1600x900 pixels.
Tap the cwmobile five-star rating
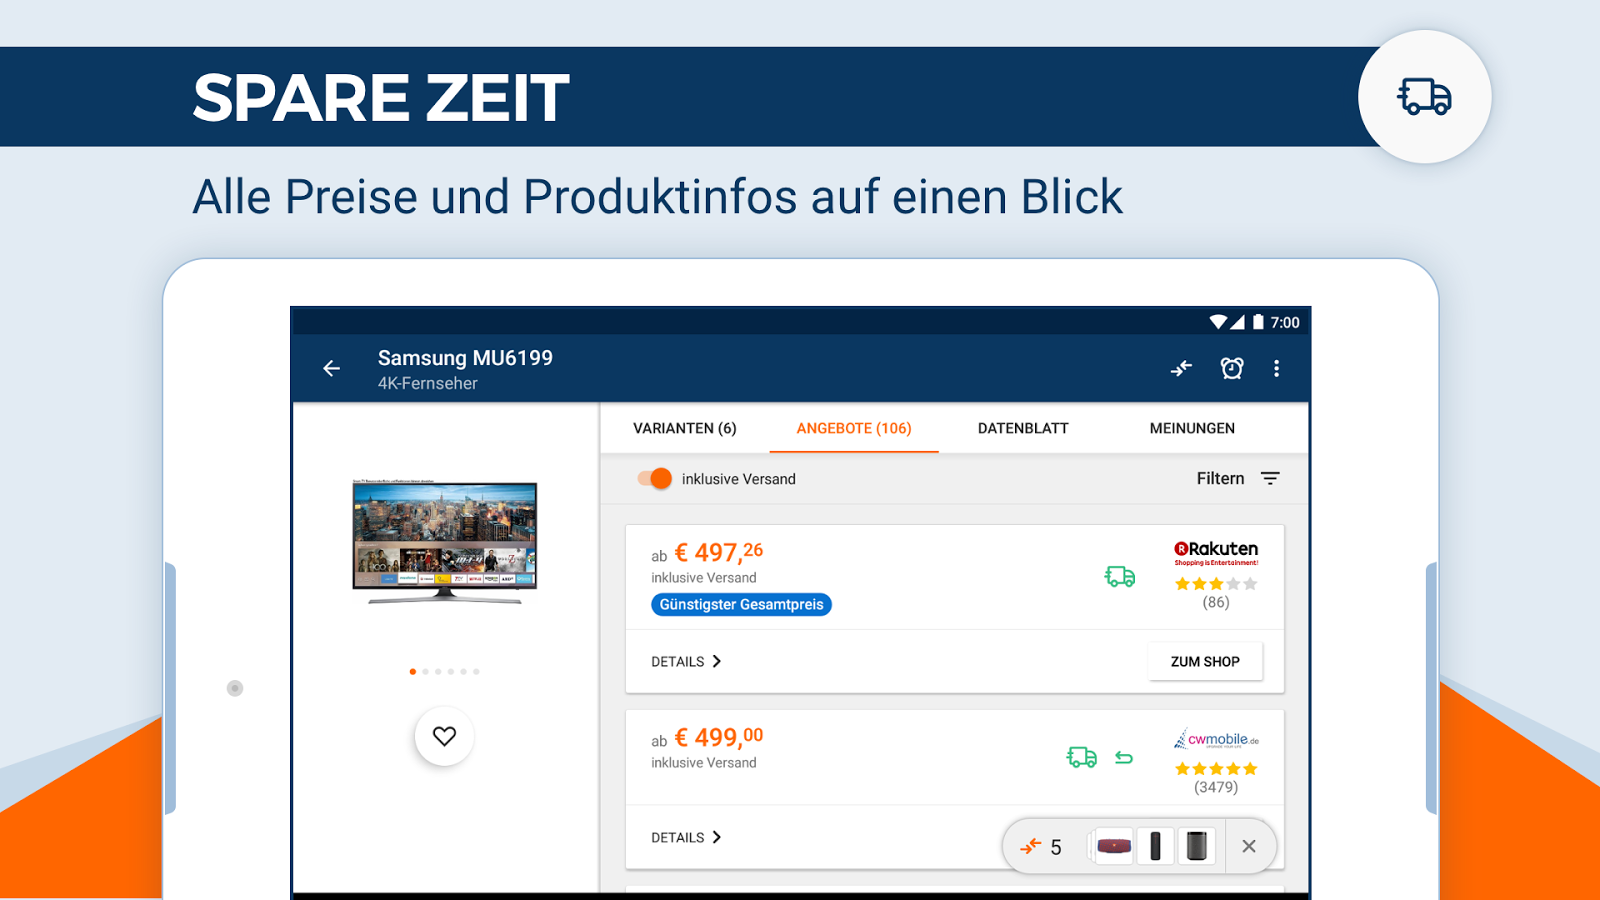(1216, 769)
